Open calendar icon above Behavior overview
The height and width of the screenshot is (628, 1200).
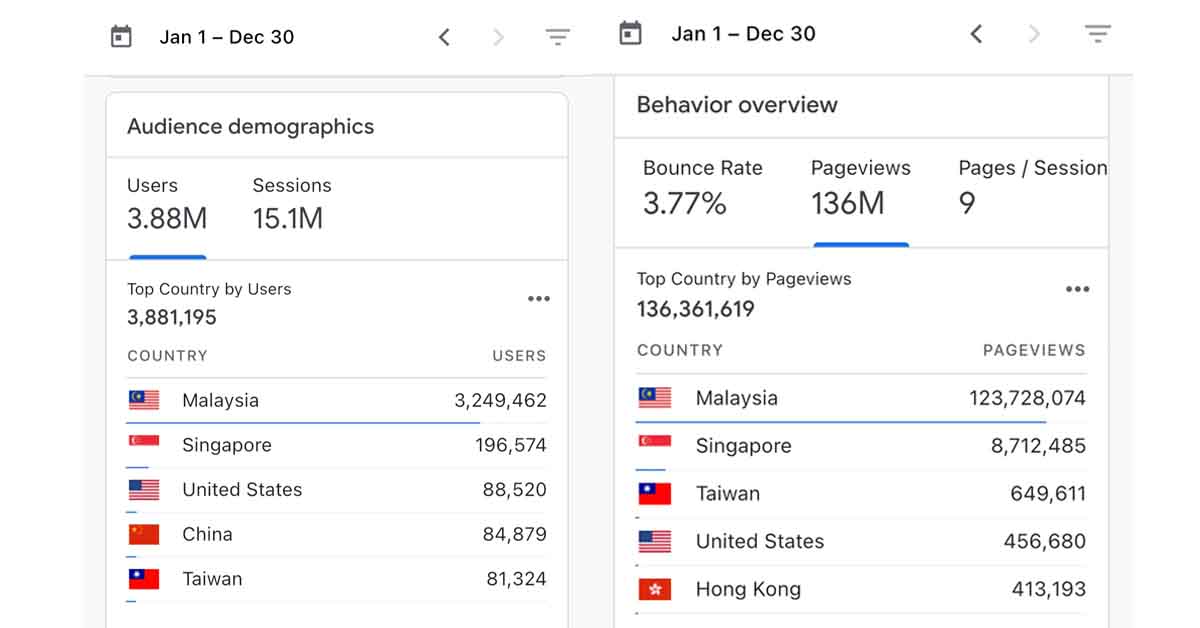(x=630, y=33)
